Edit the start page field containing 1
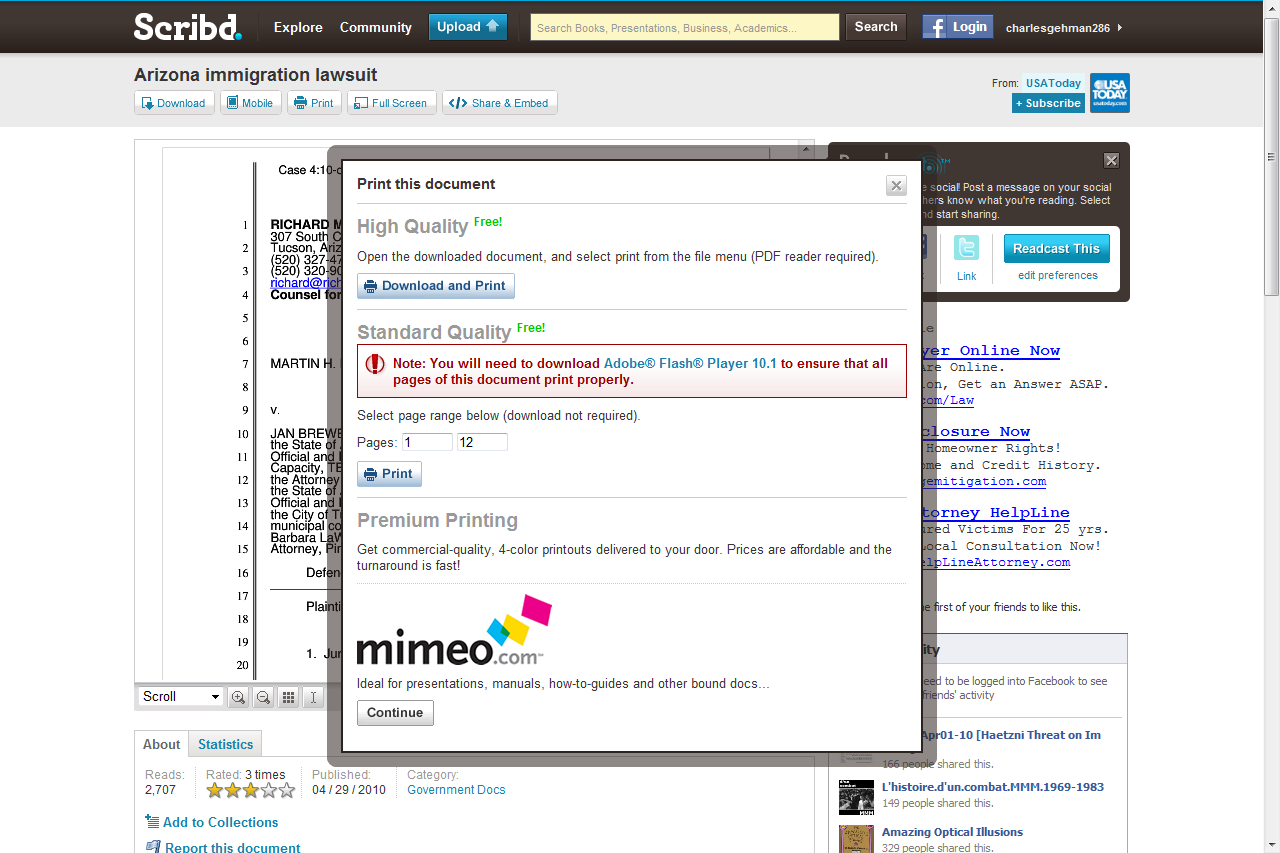This screenshot has width=1280, height=853. tap(427, 442)
